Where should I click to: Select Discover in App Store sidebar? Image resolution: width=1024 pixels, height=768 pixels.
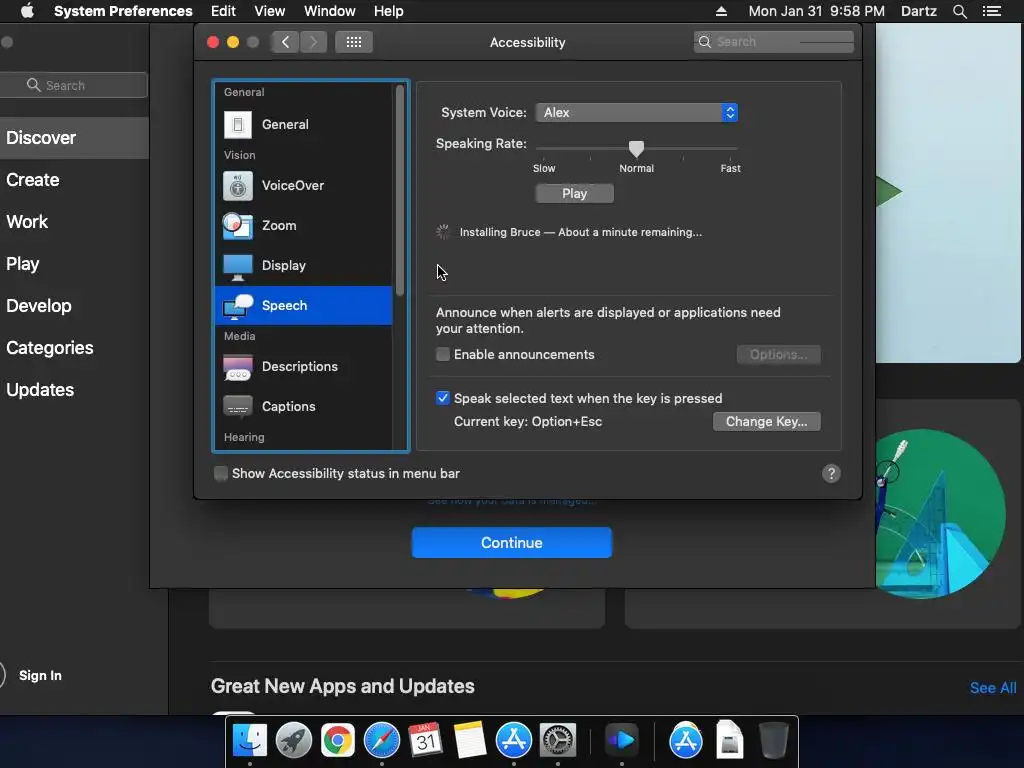(74, 138)
